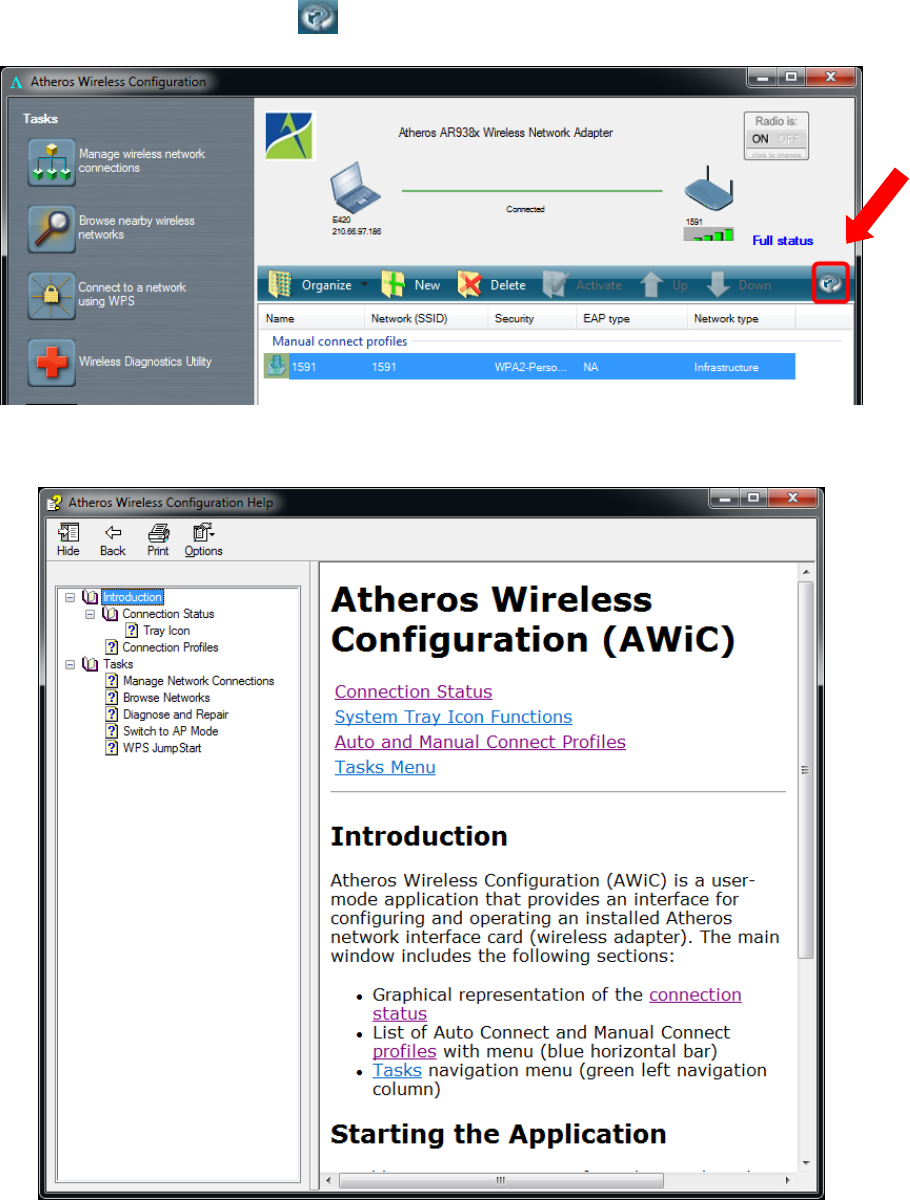The width and height of the screenshot is (910, 1200).
Task: Collapse the Tasks tree node
Action: click(x=70, y=664)
